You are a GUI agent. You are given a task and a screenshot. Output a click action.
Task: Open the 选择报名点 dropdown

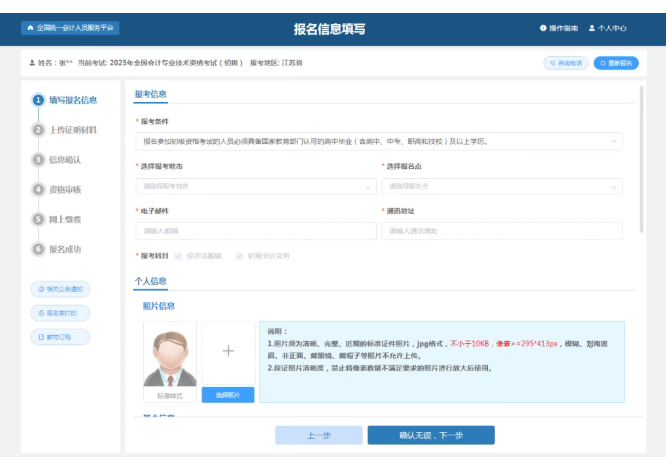(x=501, y=186)
